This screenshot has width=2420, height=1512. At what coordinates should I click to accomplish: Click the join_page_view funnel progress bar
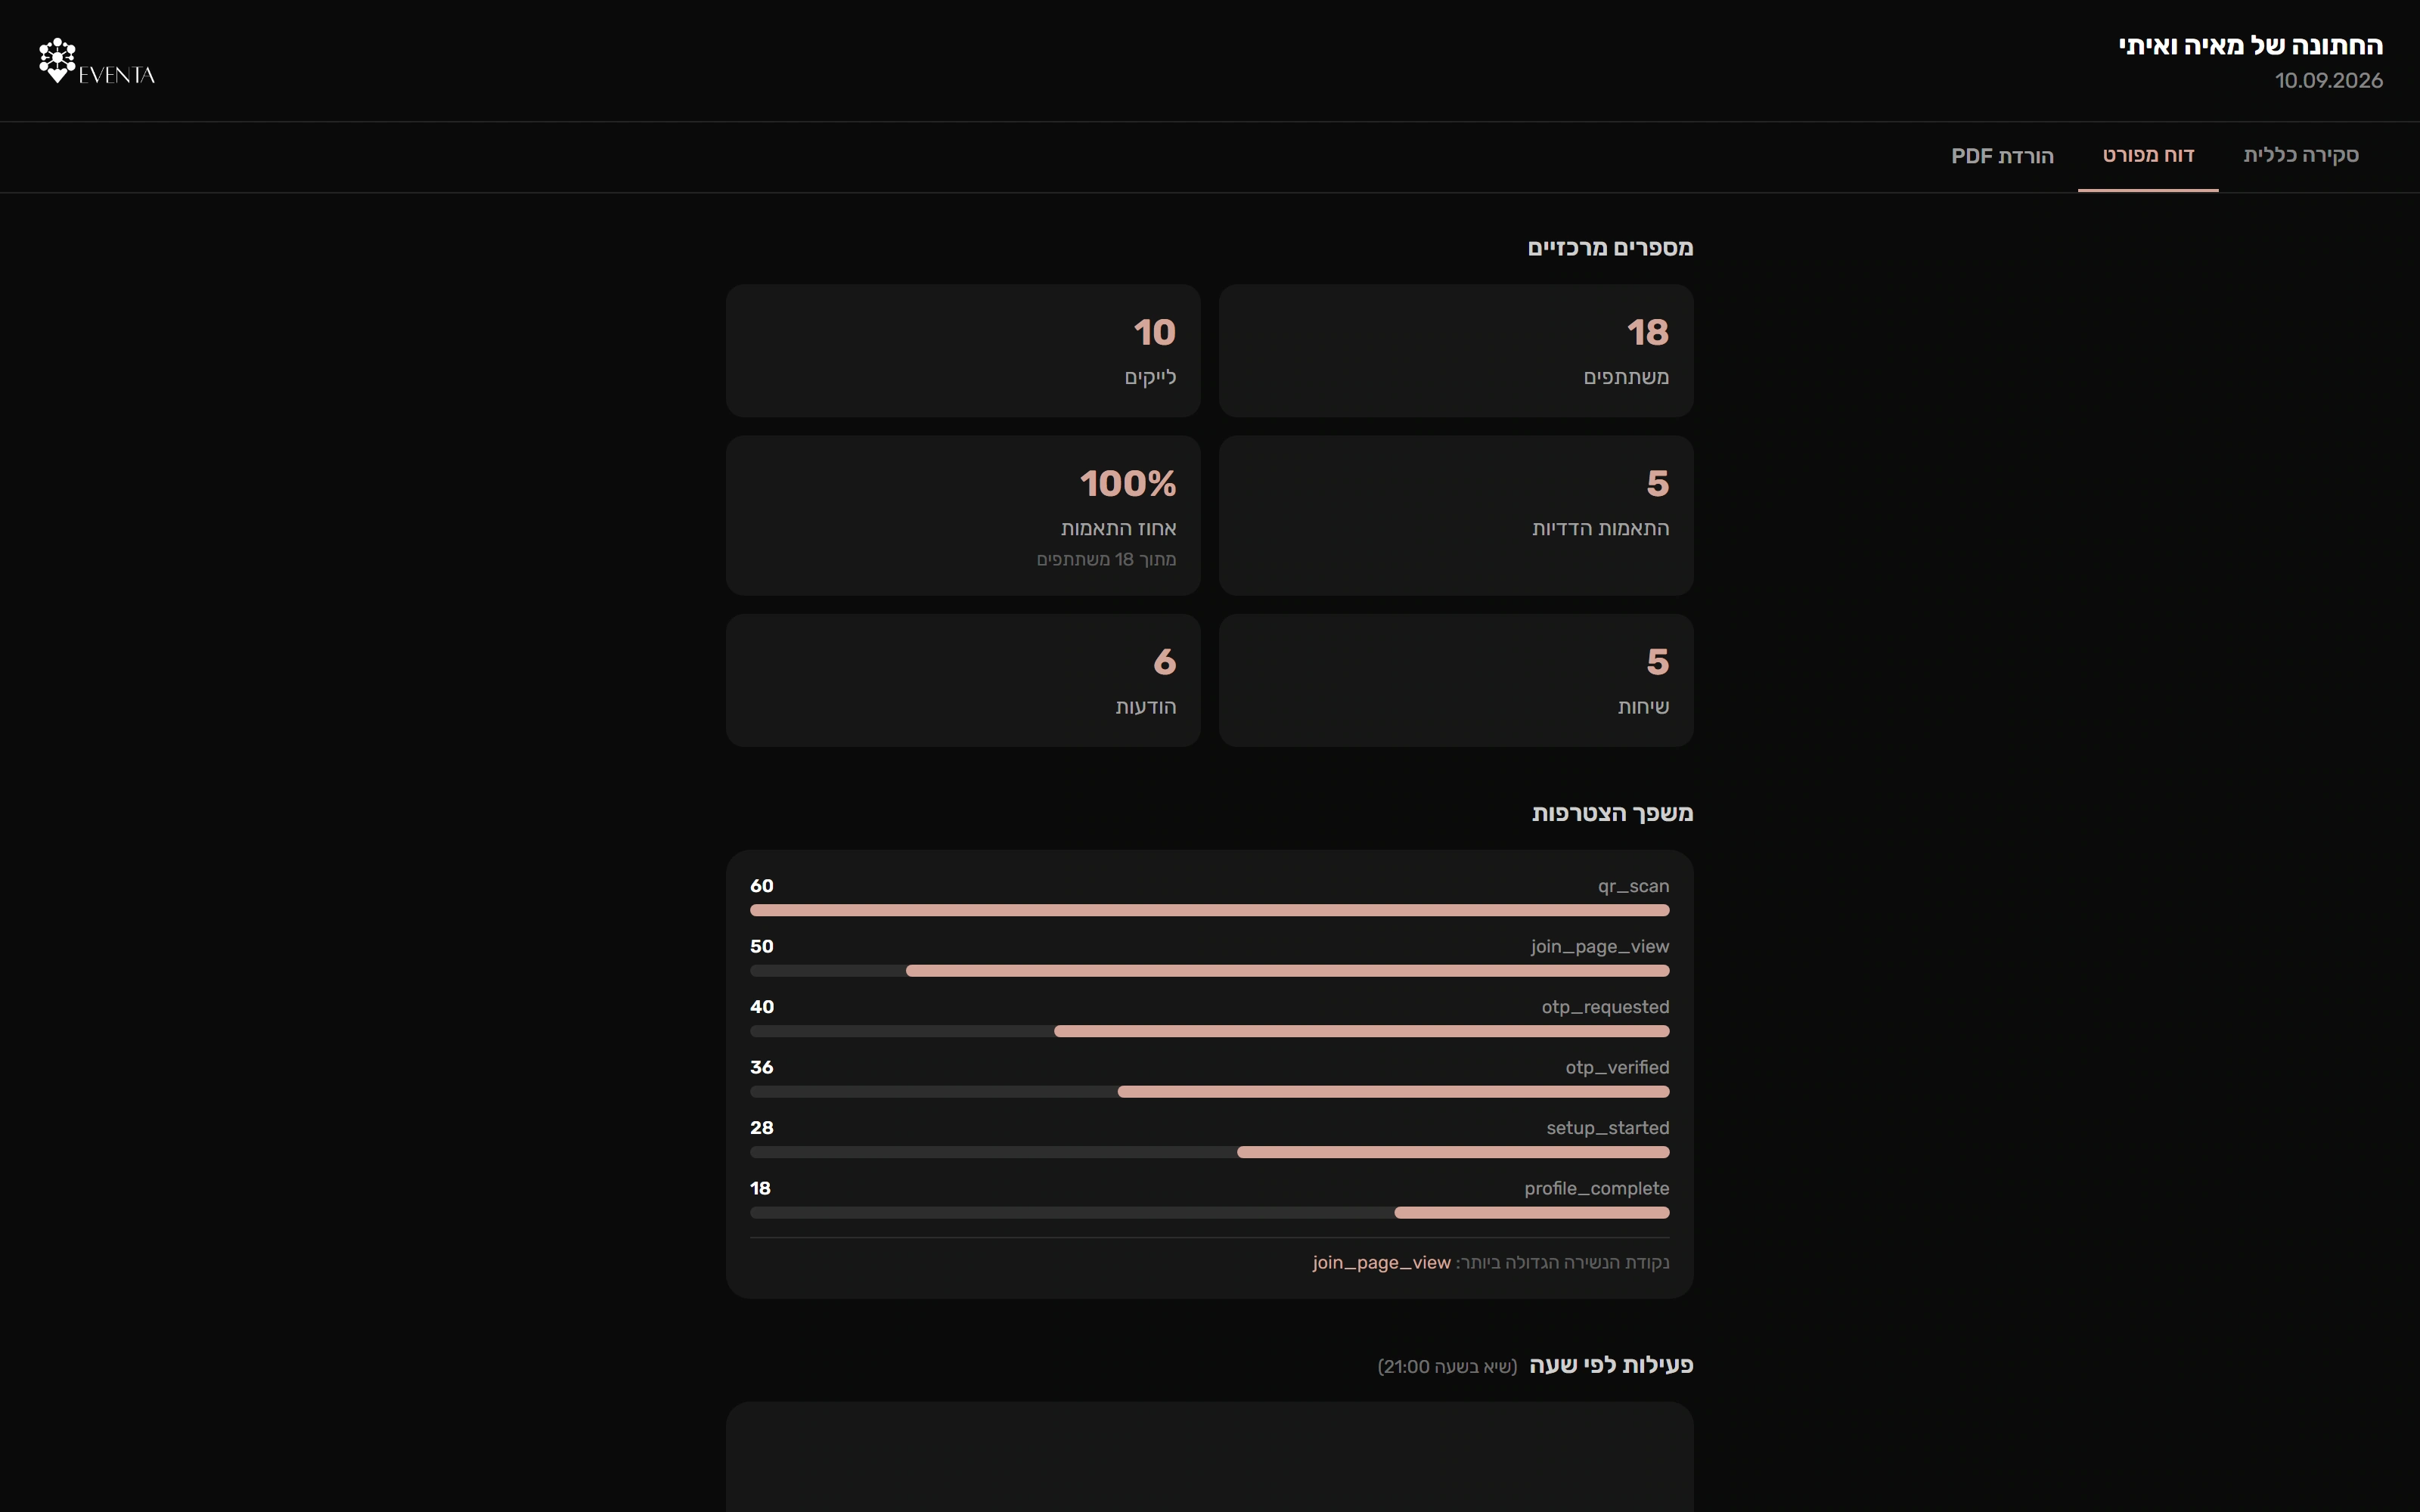point(1209,971)
